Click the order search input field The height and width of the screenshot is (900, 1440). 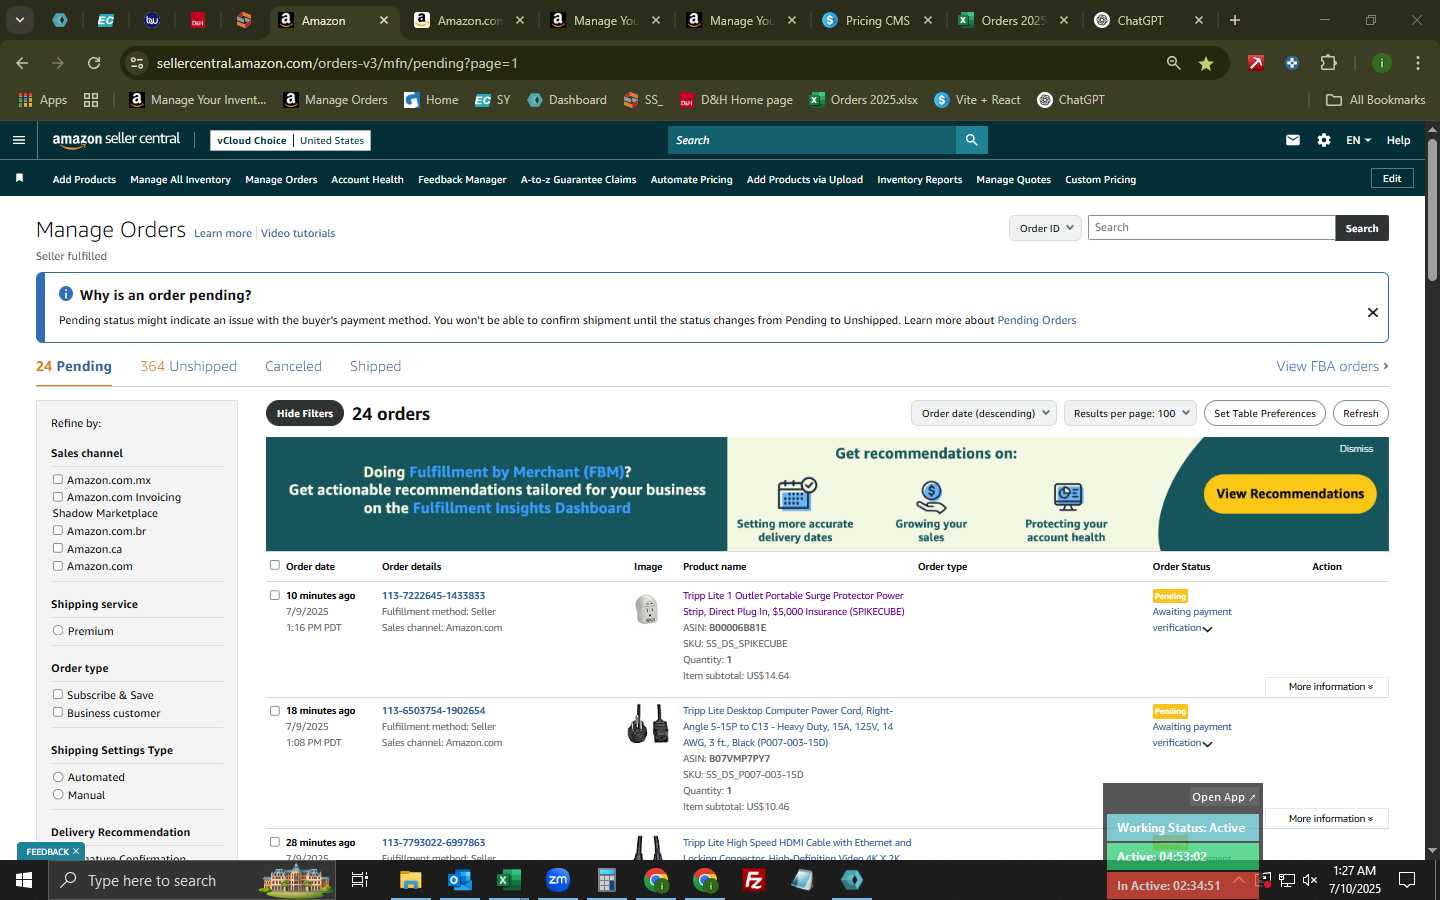point(1211,228)
